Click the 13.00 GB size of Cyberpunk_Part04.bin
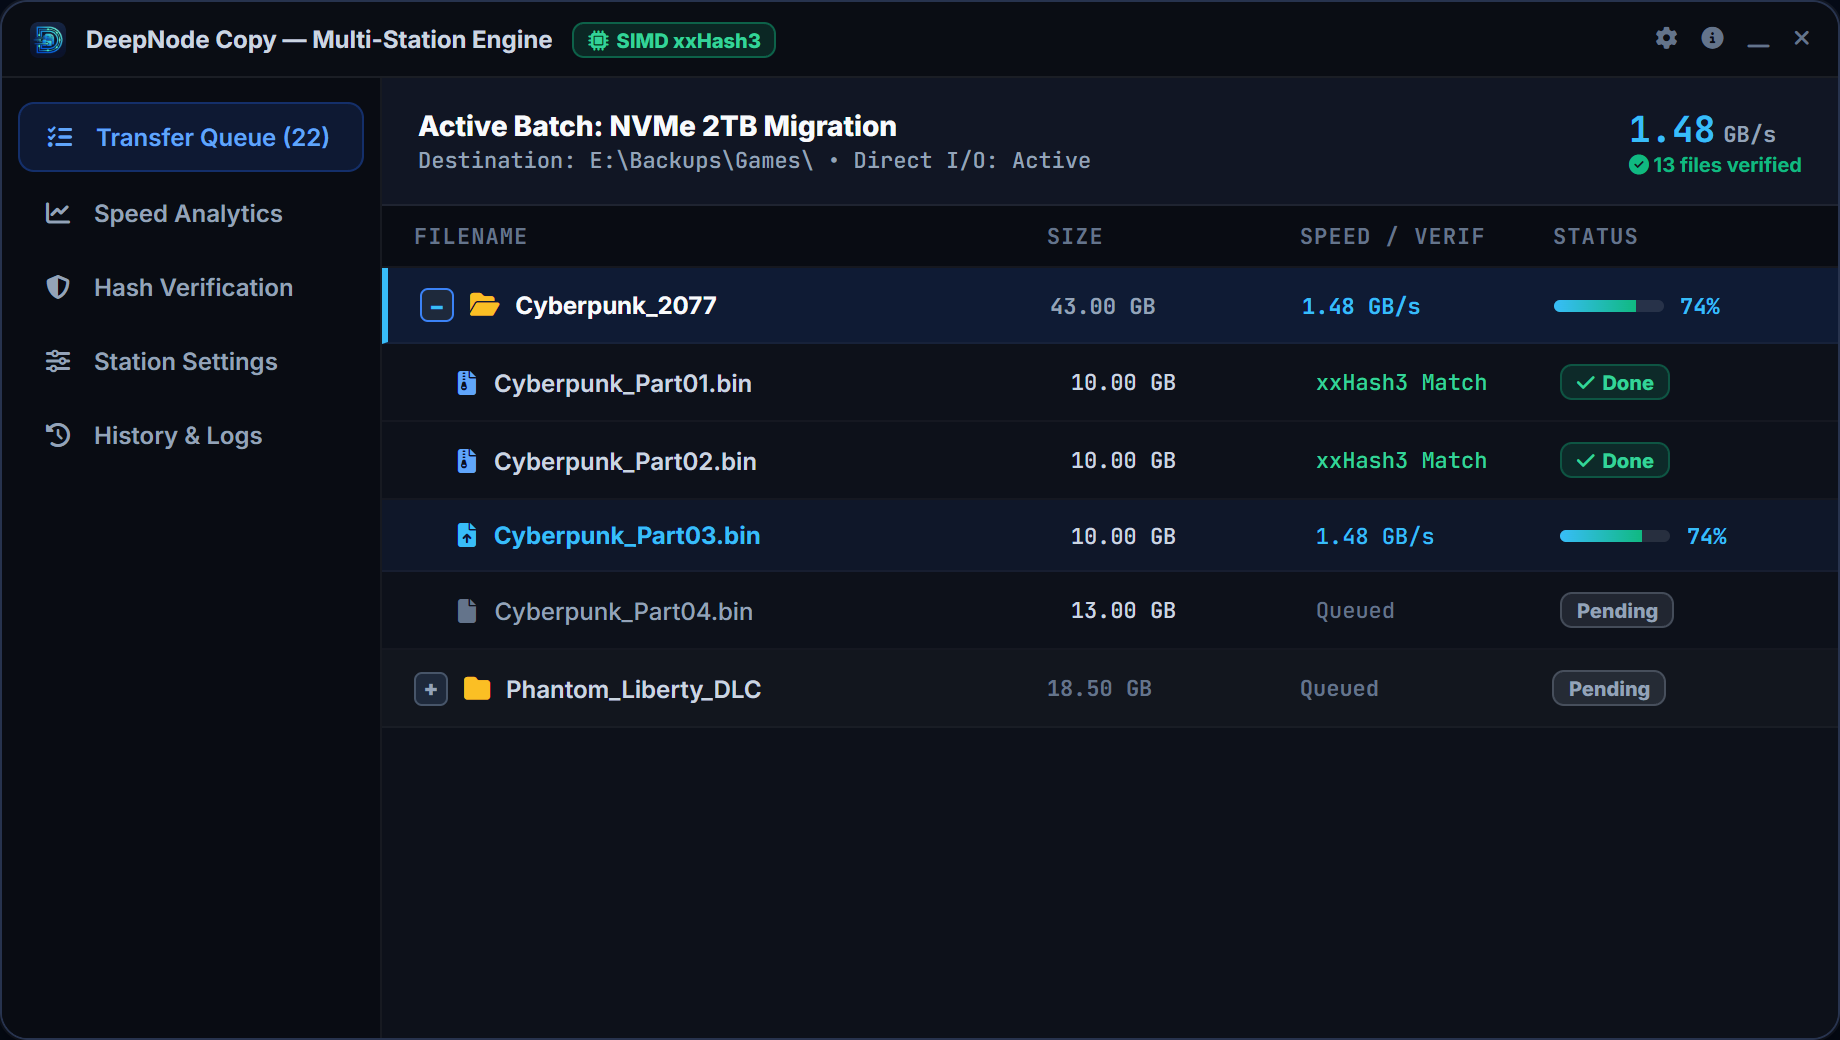The width and height of the screenshot is (1840, 1040). pyautogui.click(x=1123, y=611)
